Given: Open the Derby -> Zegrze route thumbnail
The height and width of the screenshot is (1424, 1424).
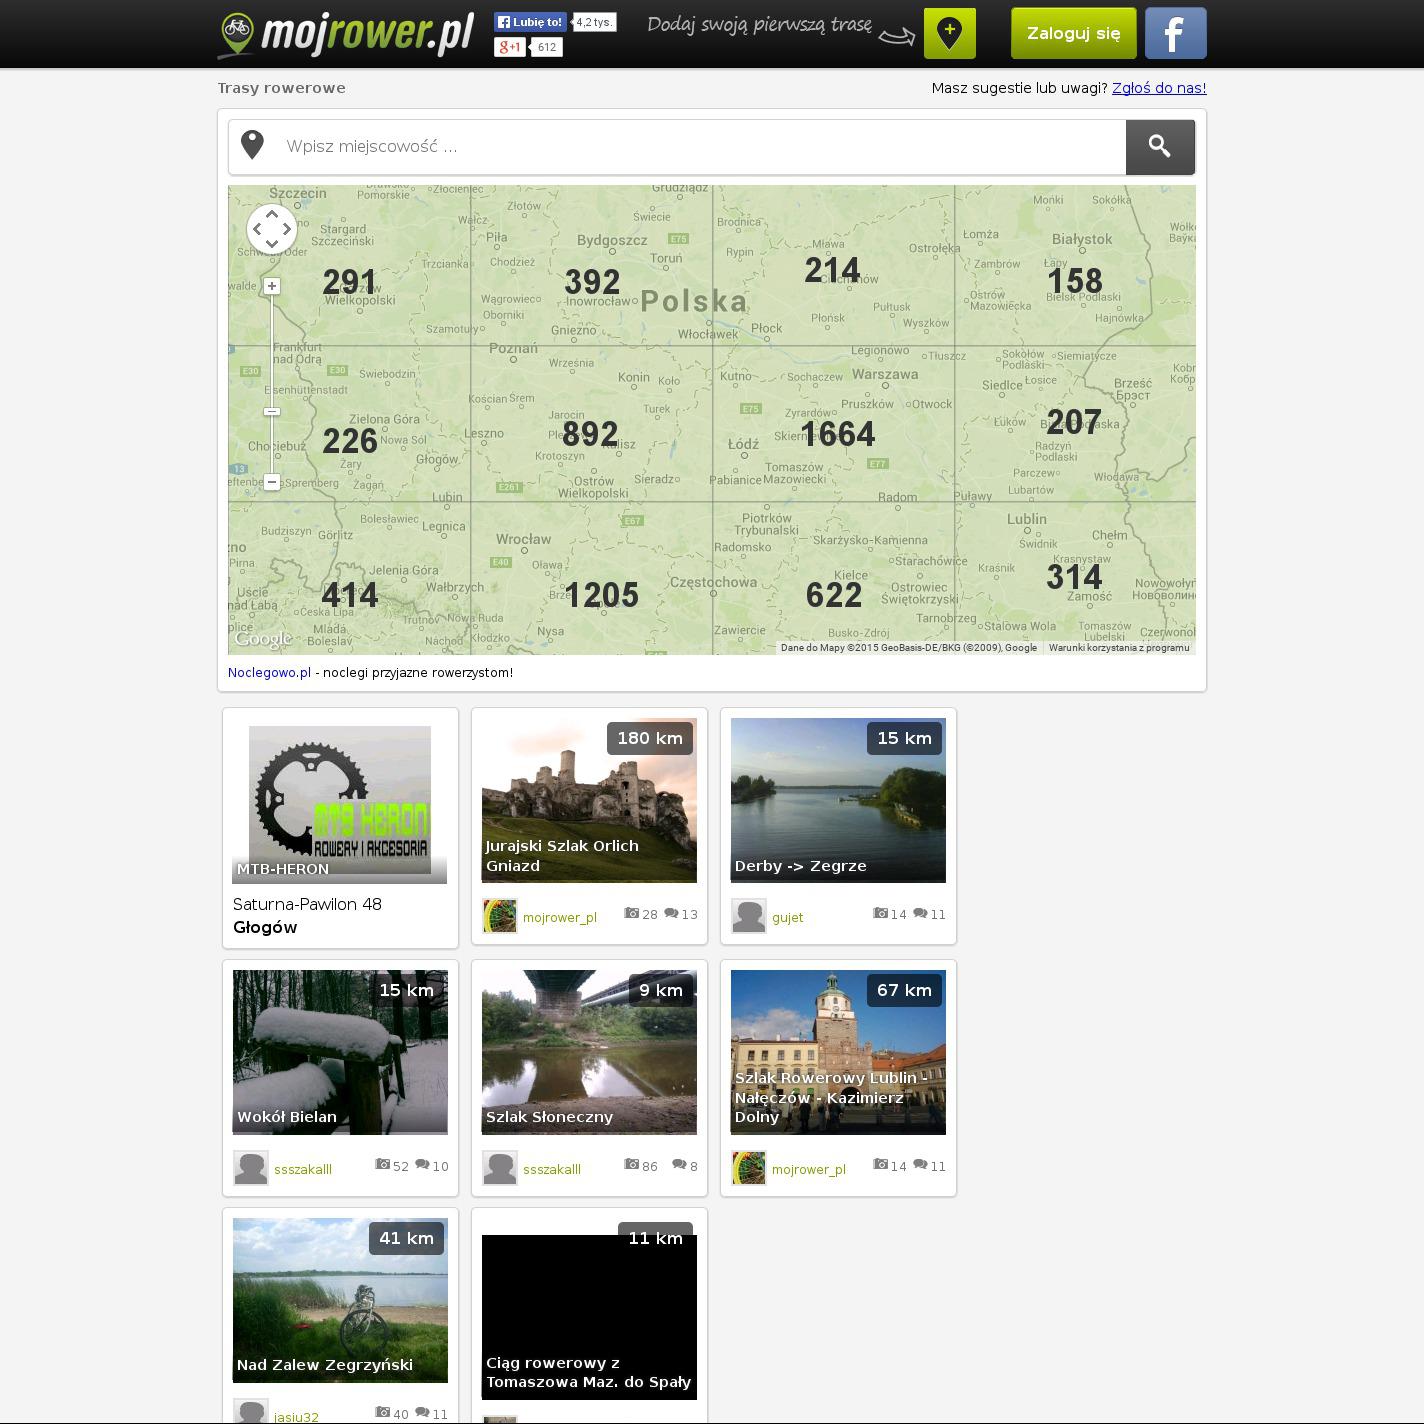Looking at the screenshot, I should click(x=838, y=800).
